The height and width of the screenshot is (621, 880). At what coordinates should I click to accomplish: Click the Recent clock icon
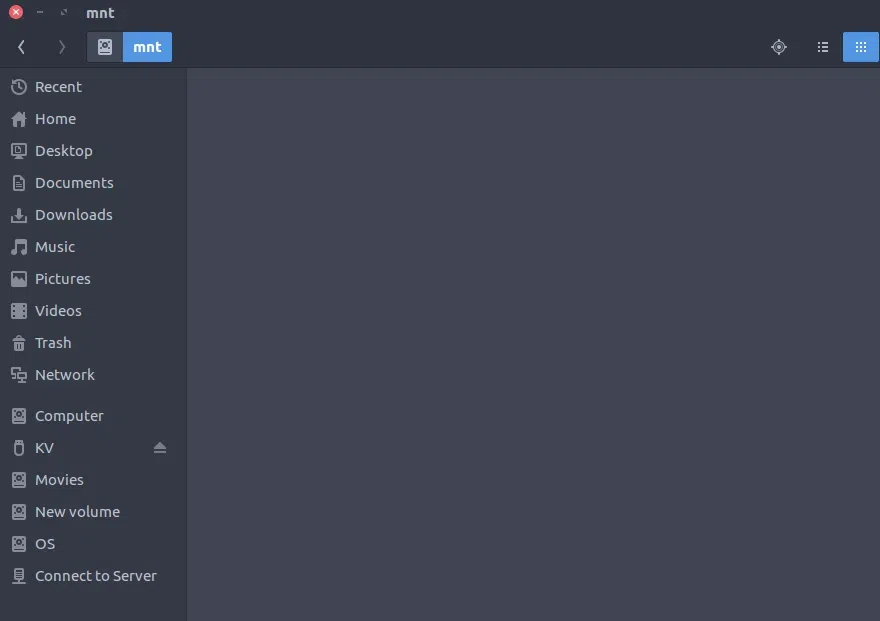coord(18,87)
